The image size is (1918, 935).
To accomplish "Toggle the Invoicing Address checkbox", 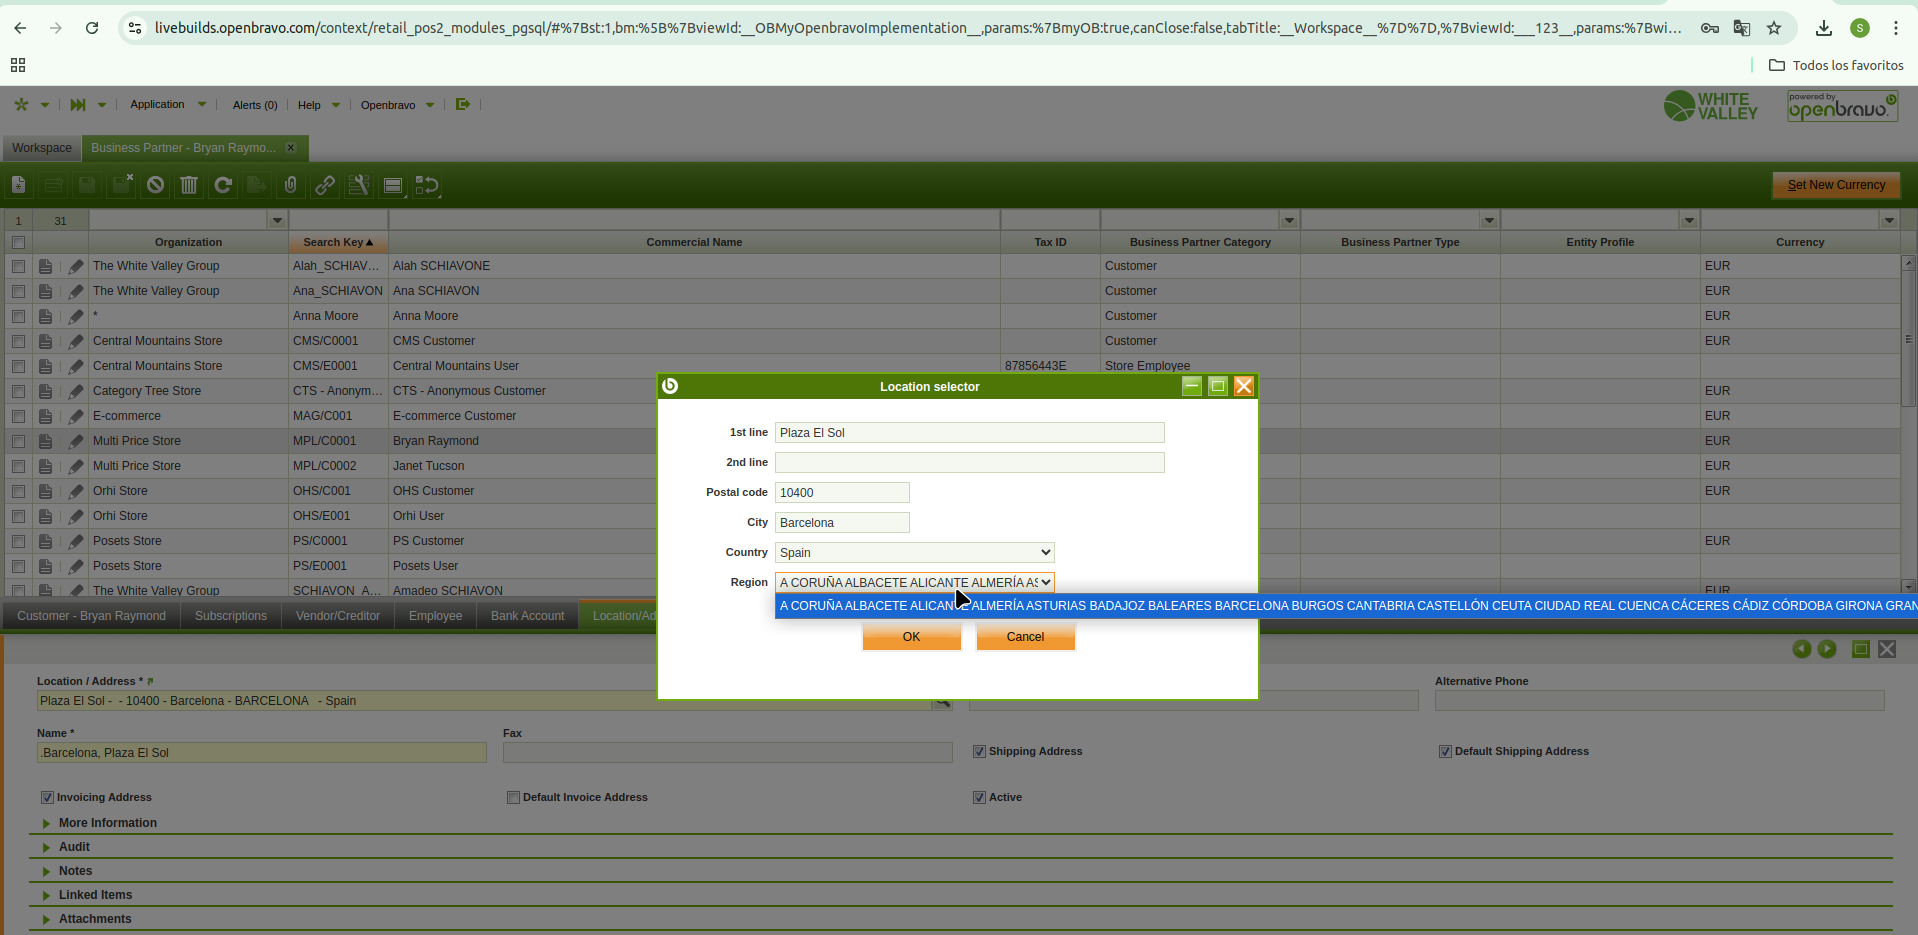I will pyautogui.click(x=47, y=798).
